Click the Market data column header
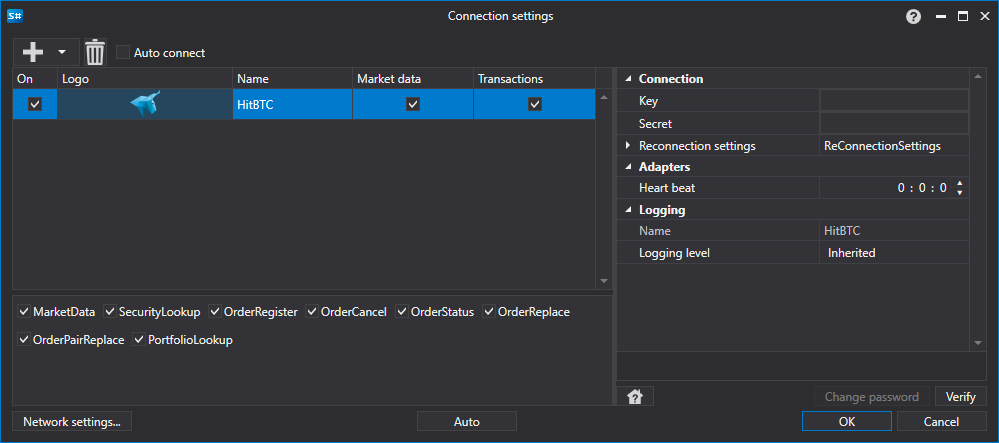 click(x=413, y=79)
